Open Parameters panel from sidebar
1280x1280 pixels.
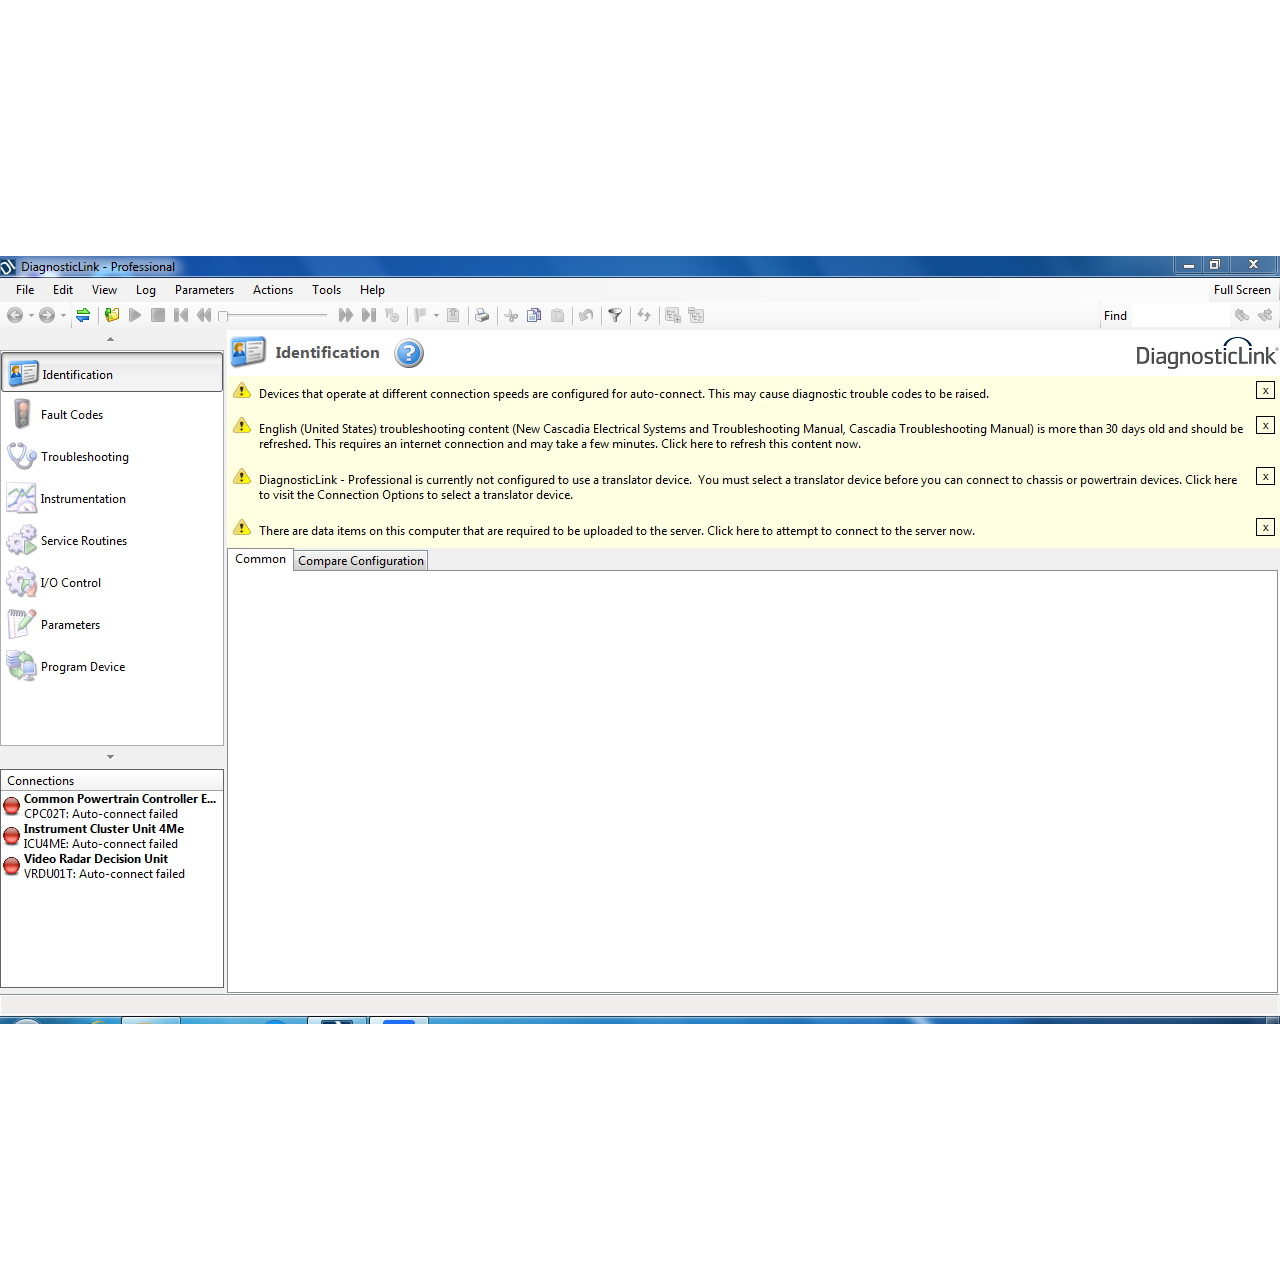112,625
